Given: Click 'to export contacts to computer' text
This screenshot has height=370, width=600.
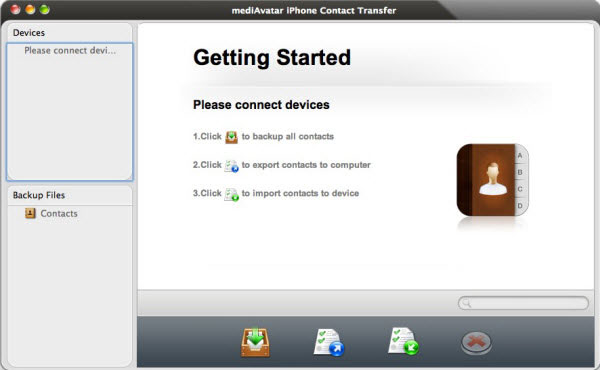Looking at the screenshot, I should pos(306,165).
